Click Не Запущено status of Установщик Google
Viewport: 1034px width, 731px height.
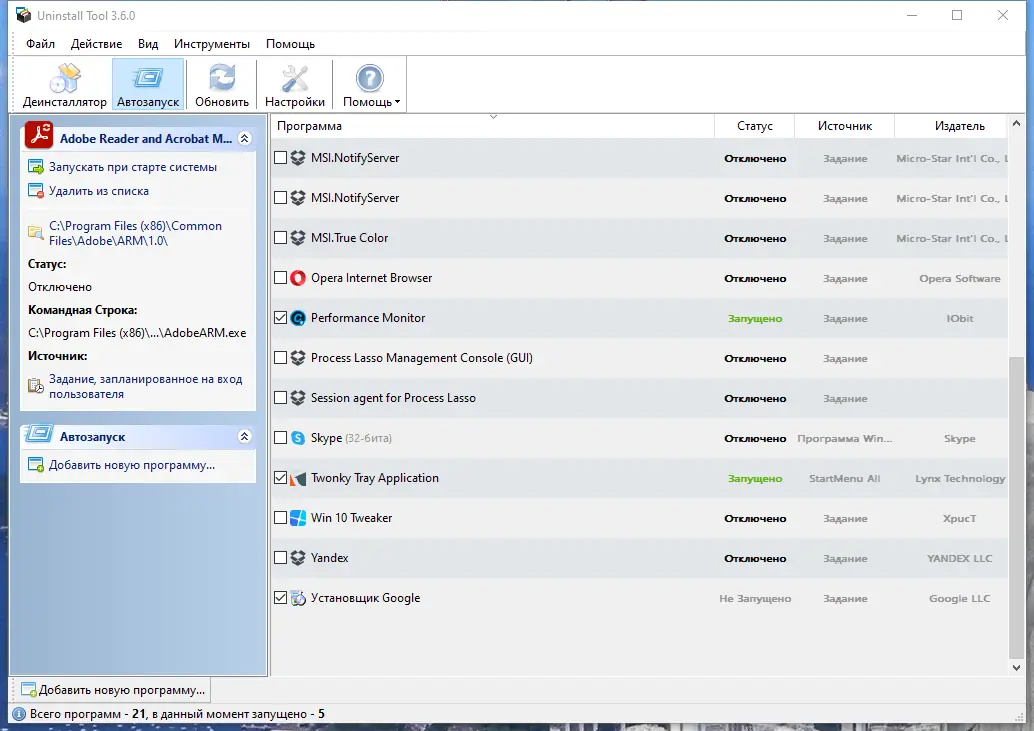click(x=755, y=599)
